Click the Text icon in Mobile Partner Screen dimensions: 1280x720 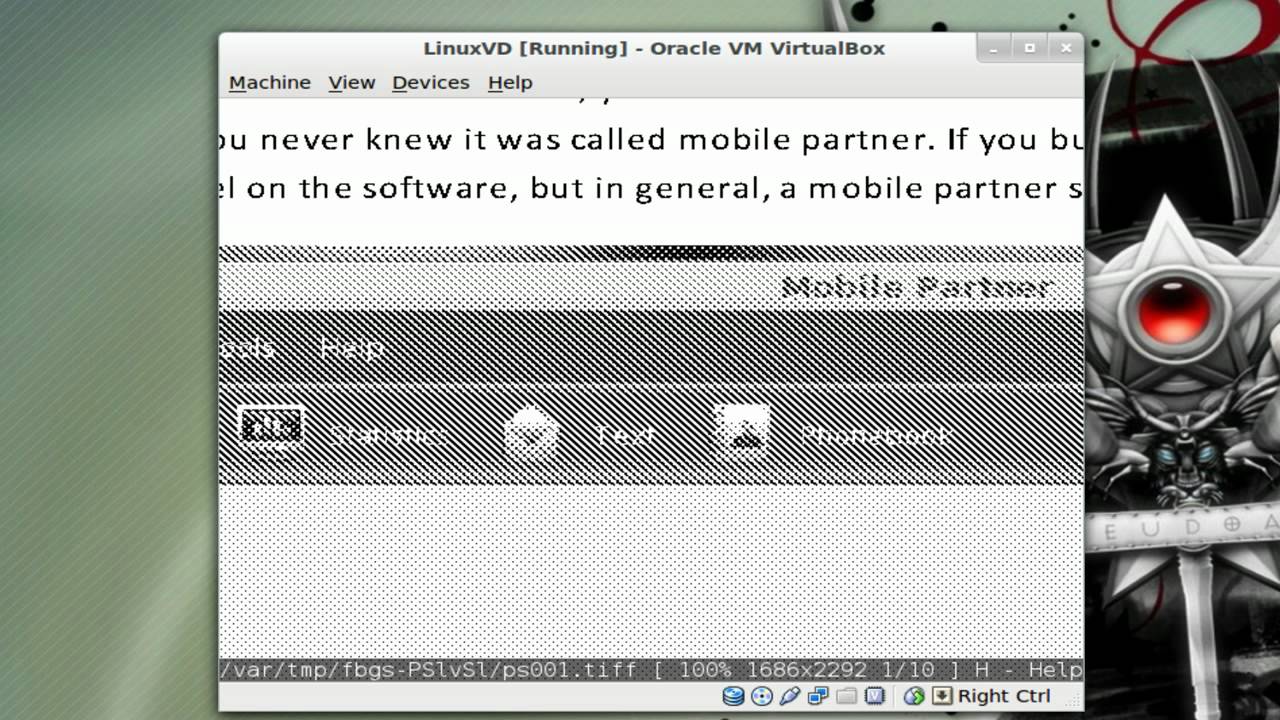click(x=530, y=432)
